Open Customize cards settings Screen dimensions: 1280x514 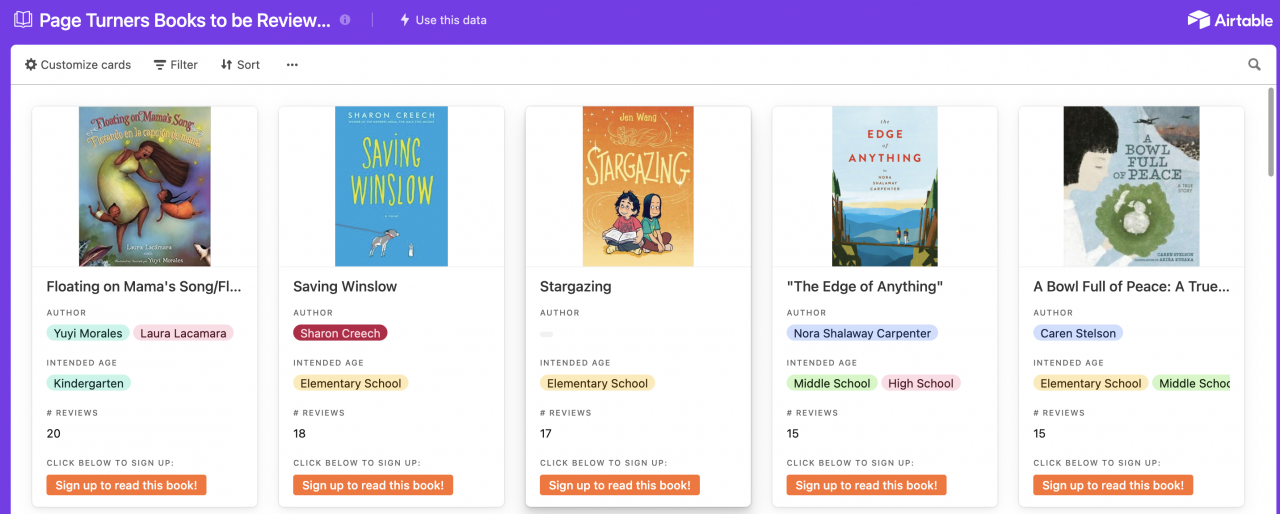(78, 65)
